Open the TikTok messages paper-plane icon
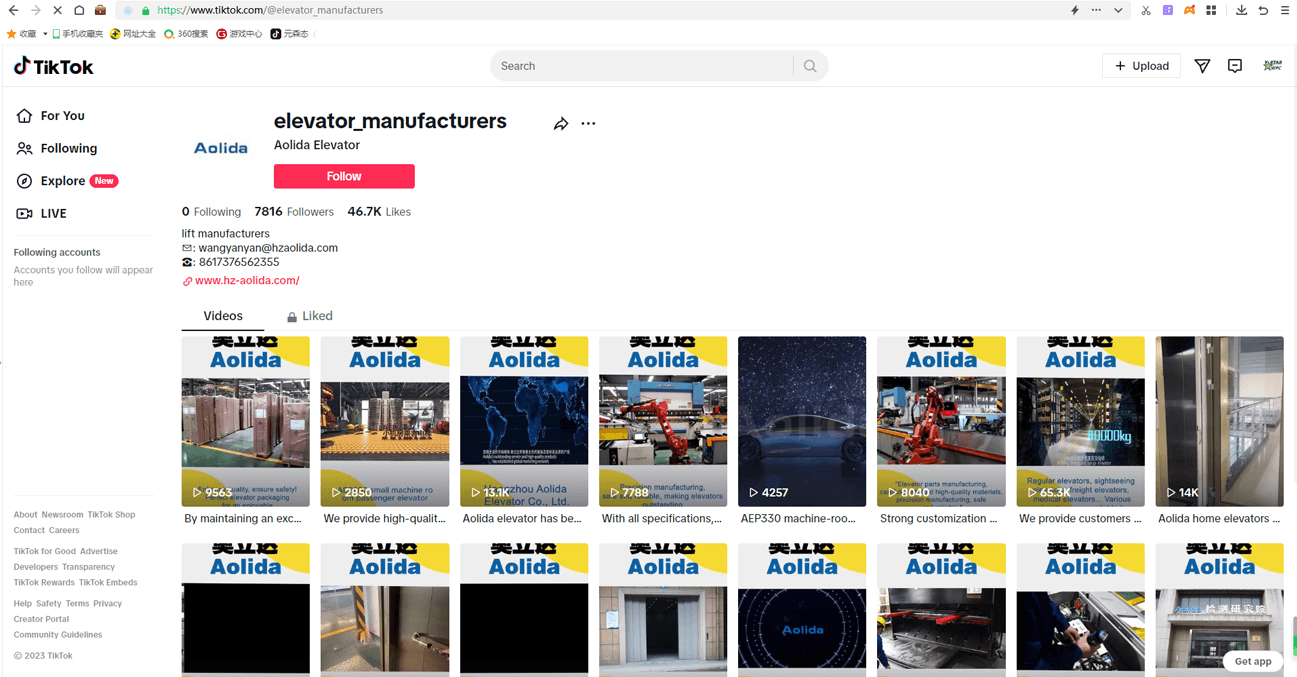The height and width of the screenshot is (677, 1297). (x=1202, y=66)
